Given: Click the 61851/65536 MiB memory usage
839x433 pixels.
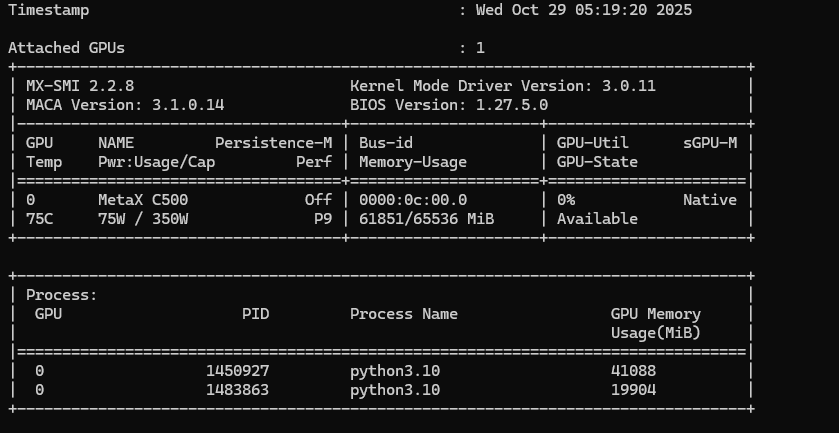Looking at the screenshot, I should (426, 219).
